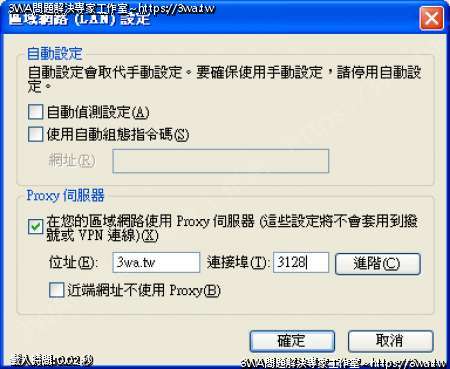Dismiss the dialog with 取消
This screenshot has height=369, width=450.
tap(391, 341)
